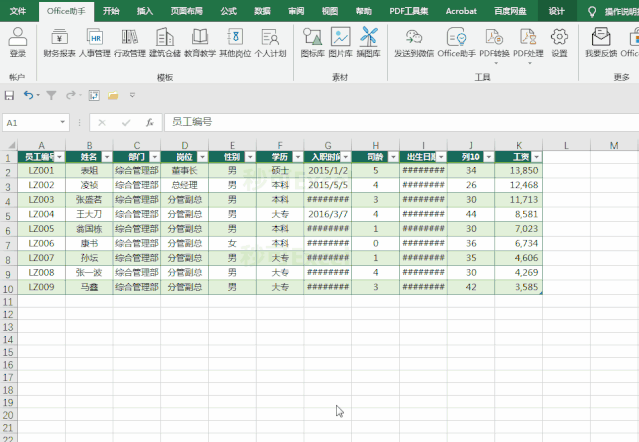Click PDF转换 tool

pyautogui.click(x=494, y=42)
